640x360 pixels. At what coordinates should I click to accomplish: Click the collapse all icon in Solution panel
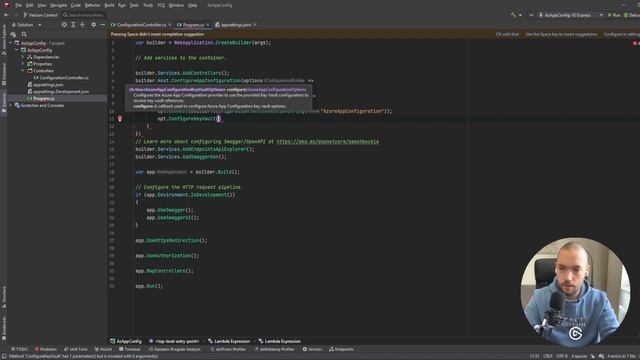[x=82, y=25]
